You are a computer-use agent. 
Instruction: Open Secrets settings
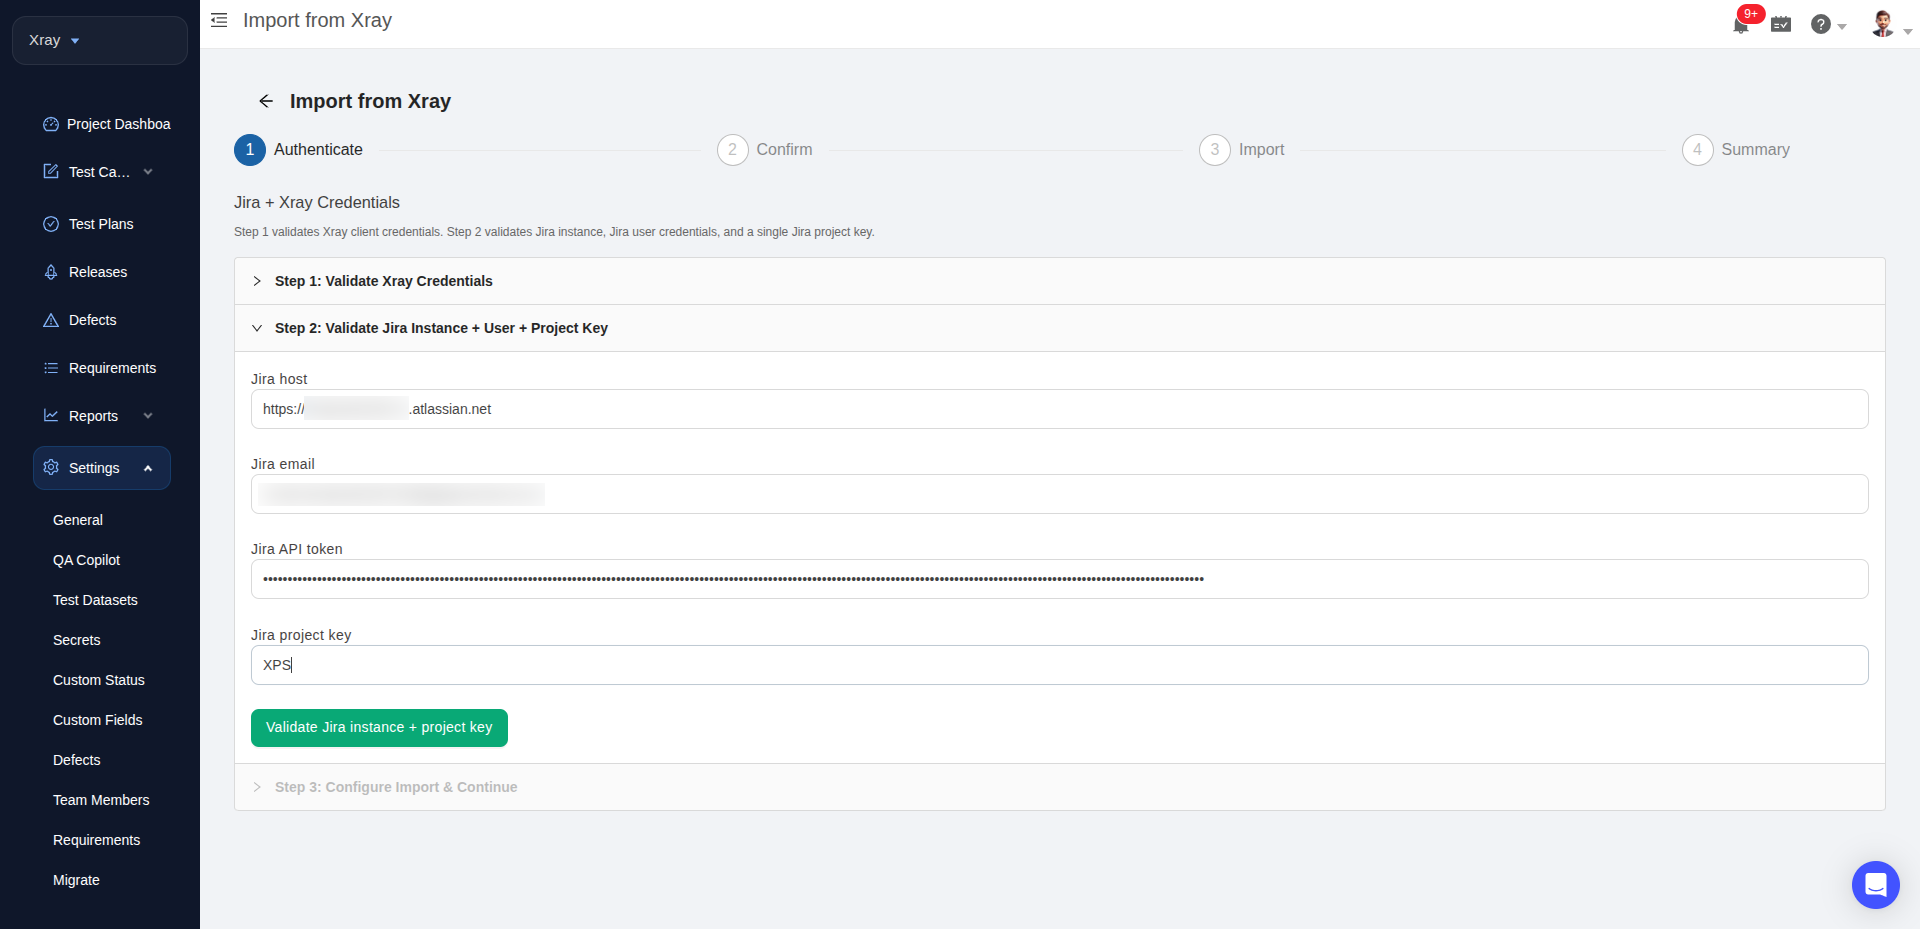[76, 640]
